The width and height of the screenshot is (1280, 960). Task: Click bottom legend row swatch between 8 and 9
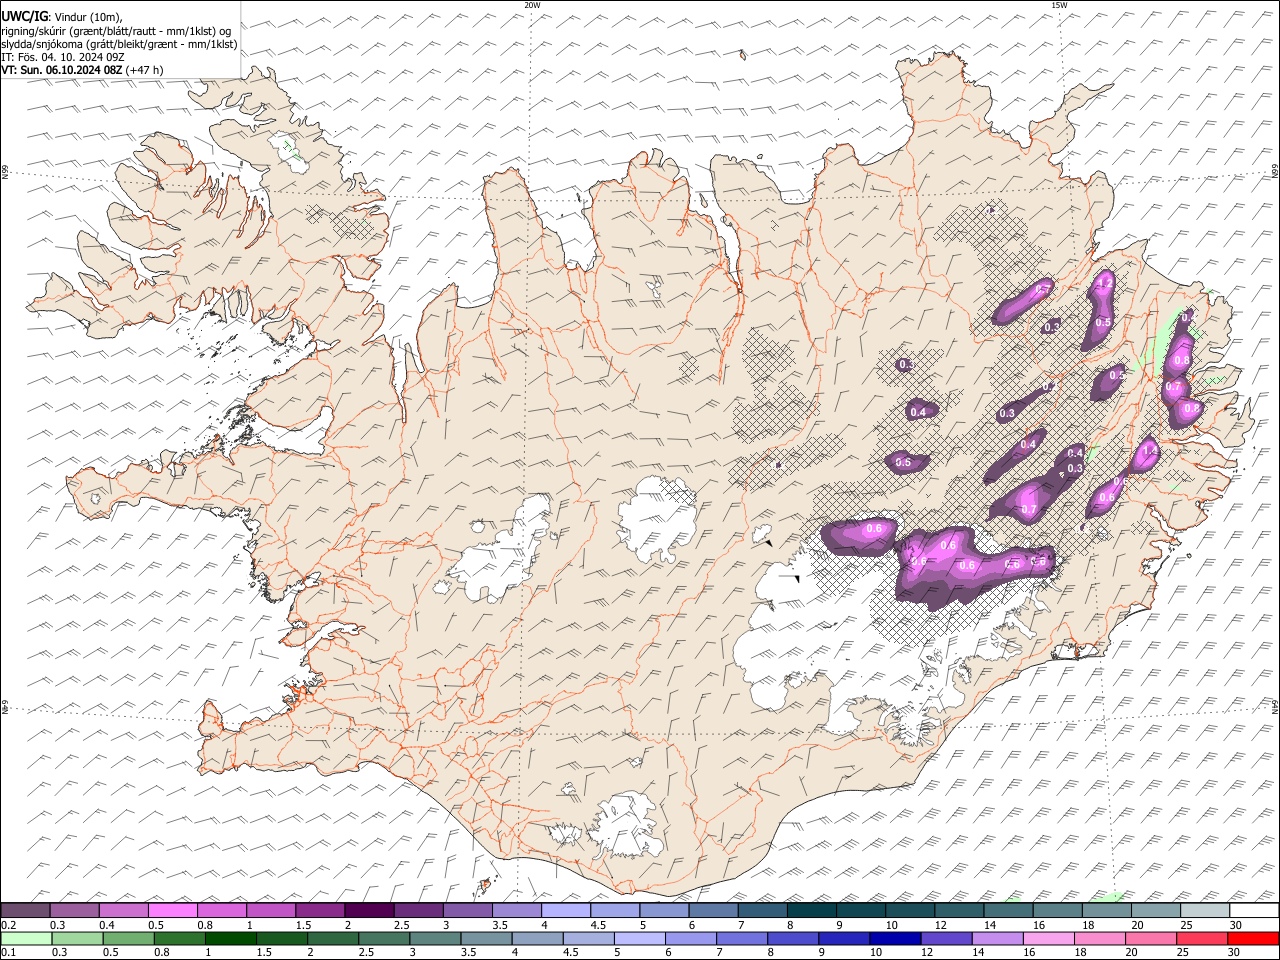pyautogui.click(x=791, y=938)
